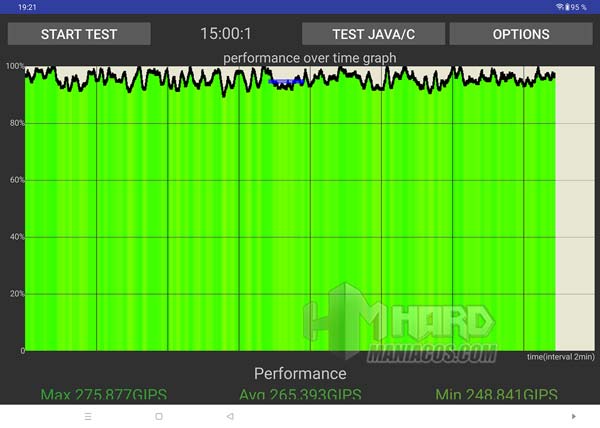The height and width of the screenshot is (428, 600).
Task: Click the 20% label on graph axis
Action: click(x=15, y=294)
